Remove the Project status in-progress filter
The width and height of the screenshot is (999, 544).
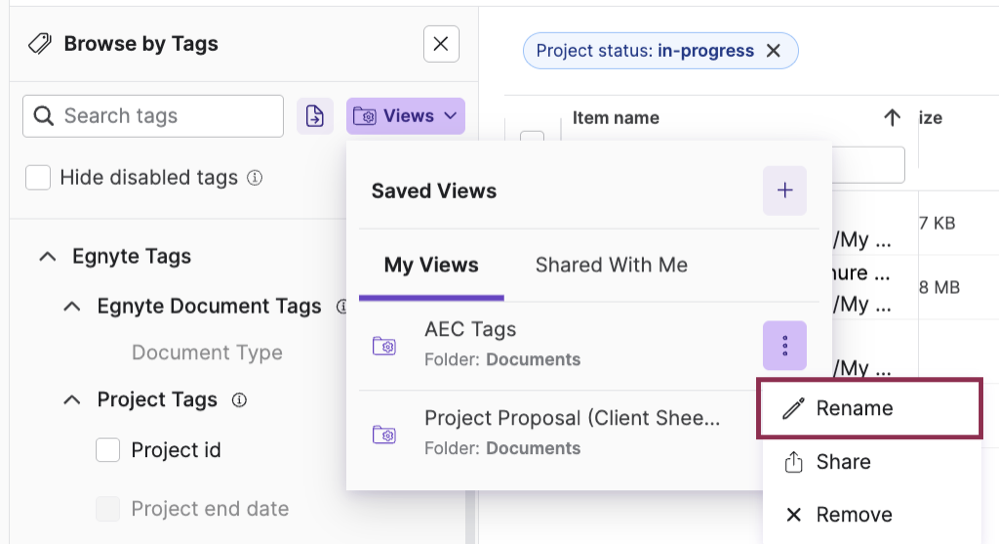(773, 51)
